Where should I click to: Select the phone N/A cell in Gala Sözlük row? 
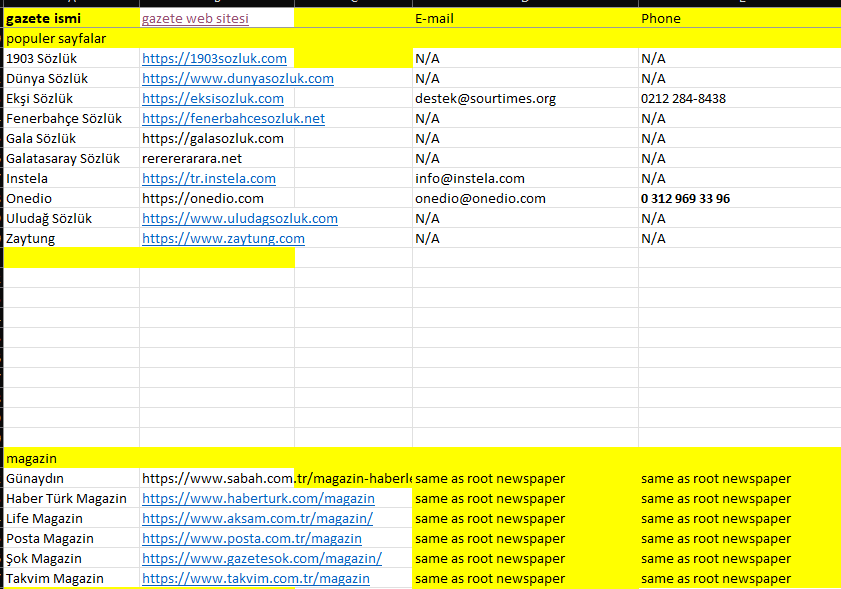[740, 138]
